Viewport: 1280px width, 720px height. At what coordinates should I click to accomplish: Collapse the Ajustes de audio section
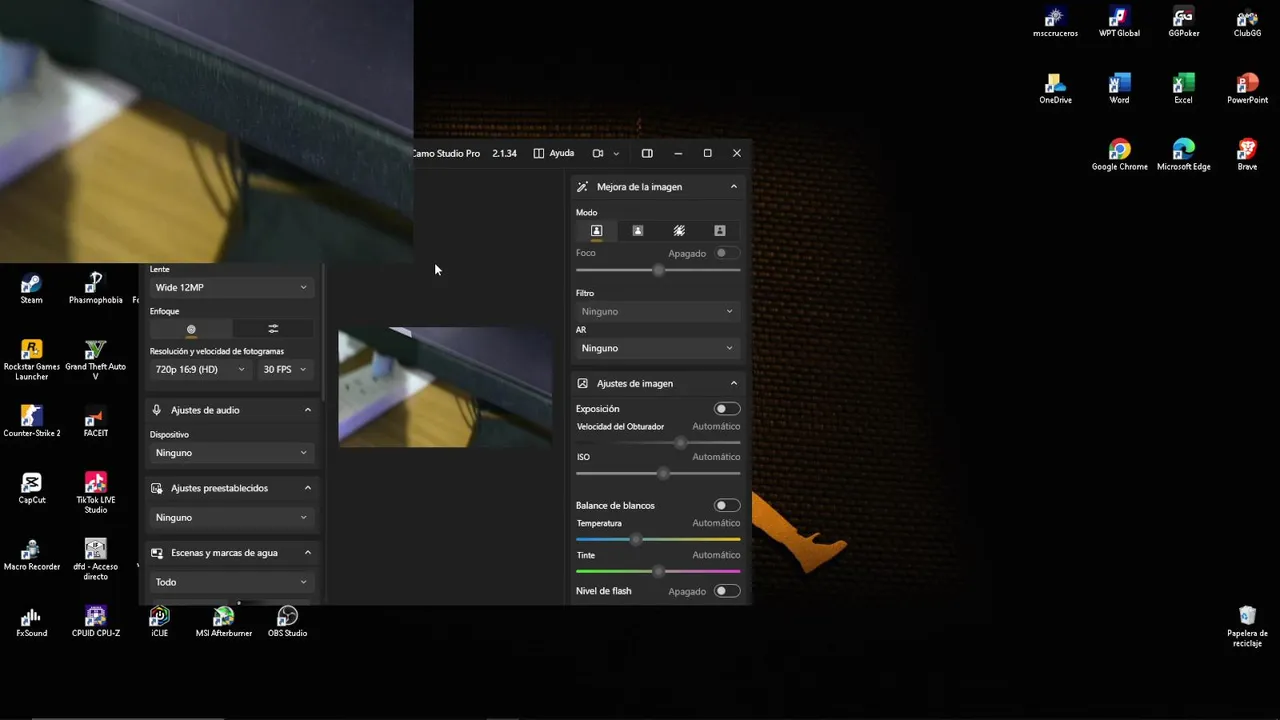pos(307,410)
